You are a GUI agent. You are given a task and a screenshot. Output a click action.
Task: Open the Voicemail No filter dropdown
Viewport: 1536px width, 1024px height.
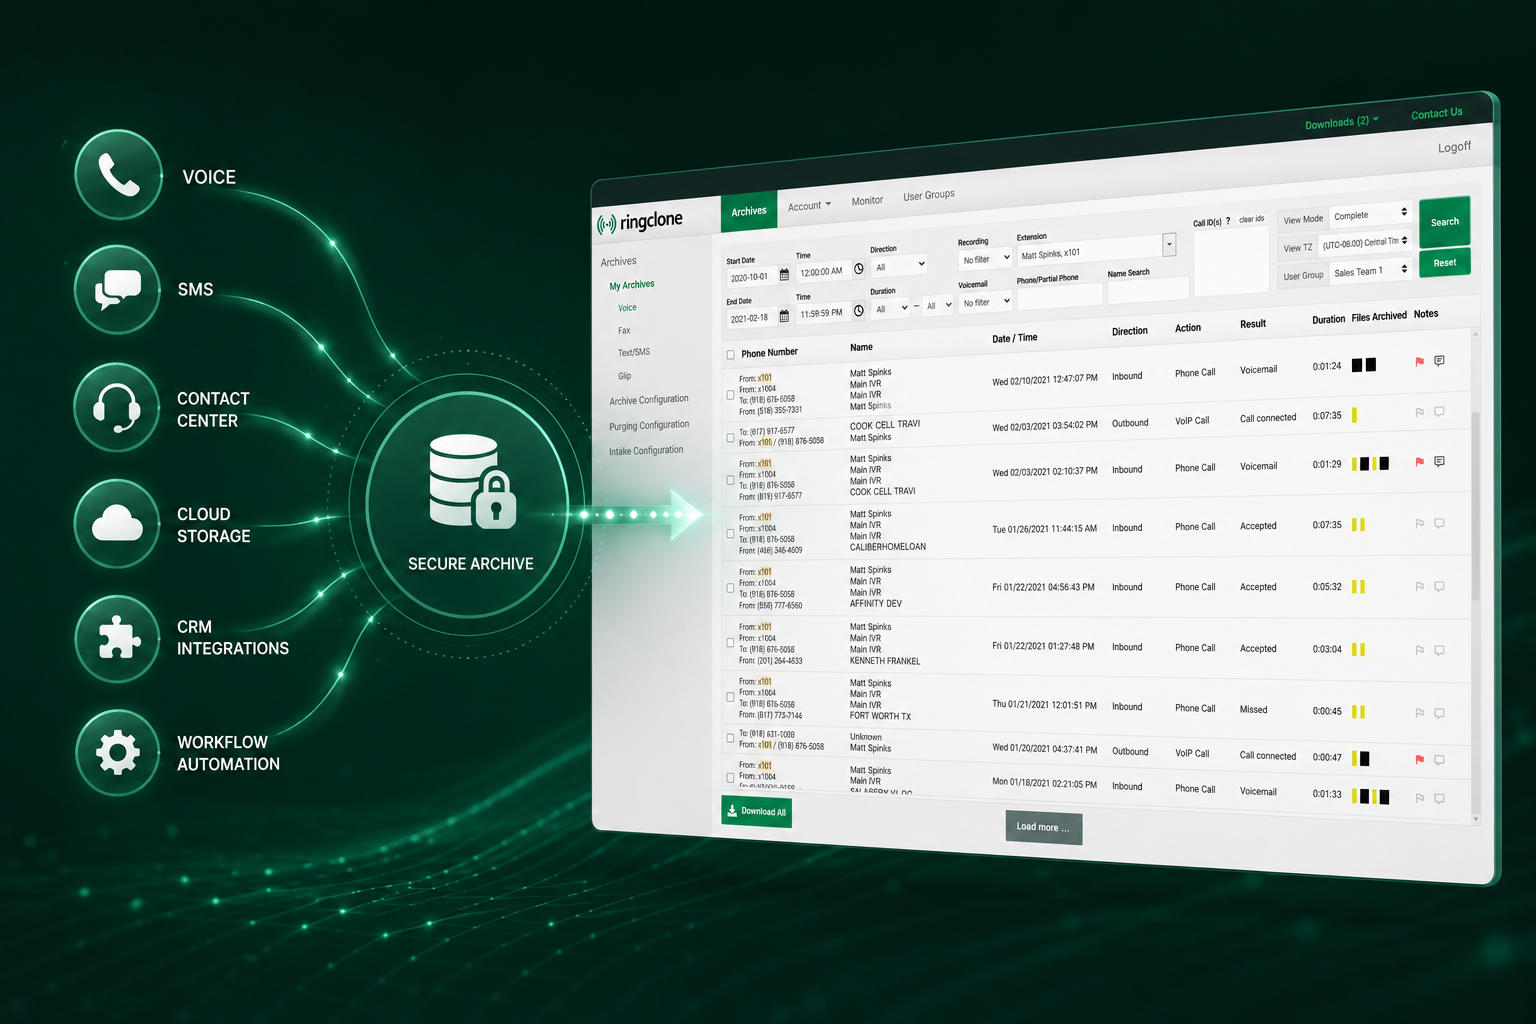point(985,302)
